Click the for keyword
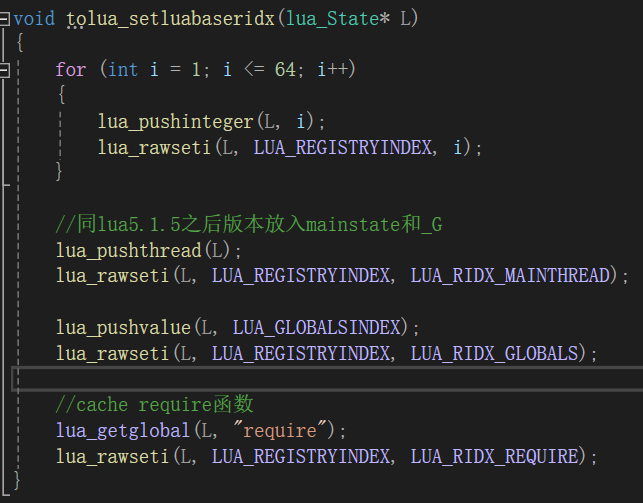643x503 pixels. (x=71, y=69)
